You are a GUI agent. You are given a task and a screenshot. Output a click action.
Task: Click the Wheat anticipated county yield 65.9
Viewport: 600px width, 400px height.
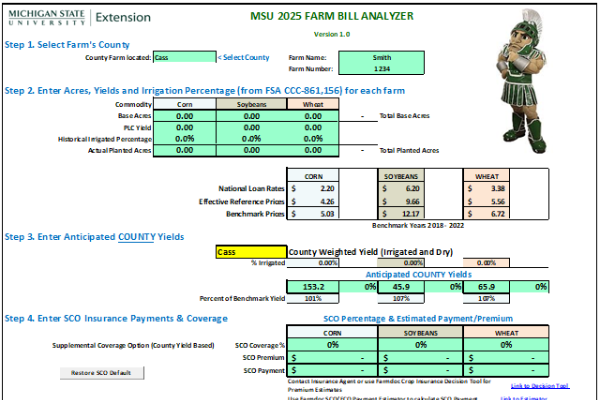(x=486, y=287)
